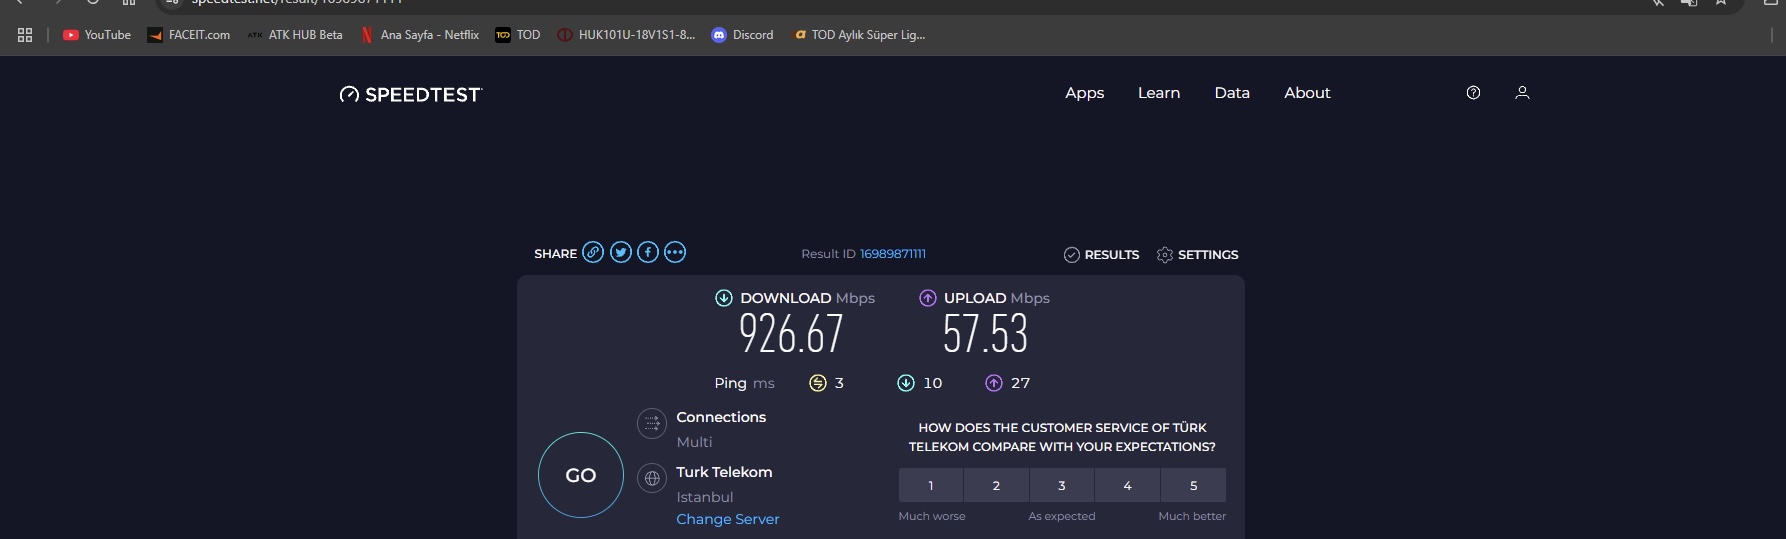Open the Learn menu
1786x539 pixels.
1159,93
